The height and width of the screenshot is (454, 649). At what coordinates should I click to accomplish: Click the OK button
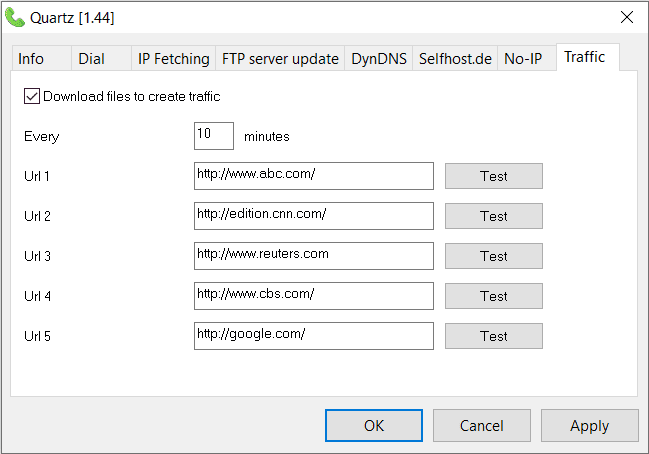pos(374,425)
